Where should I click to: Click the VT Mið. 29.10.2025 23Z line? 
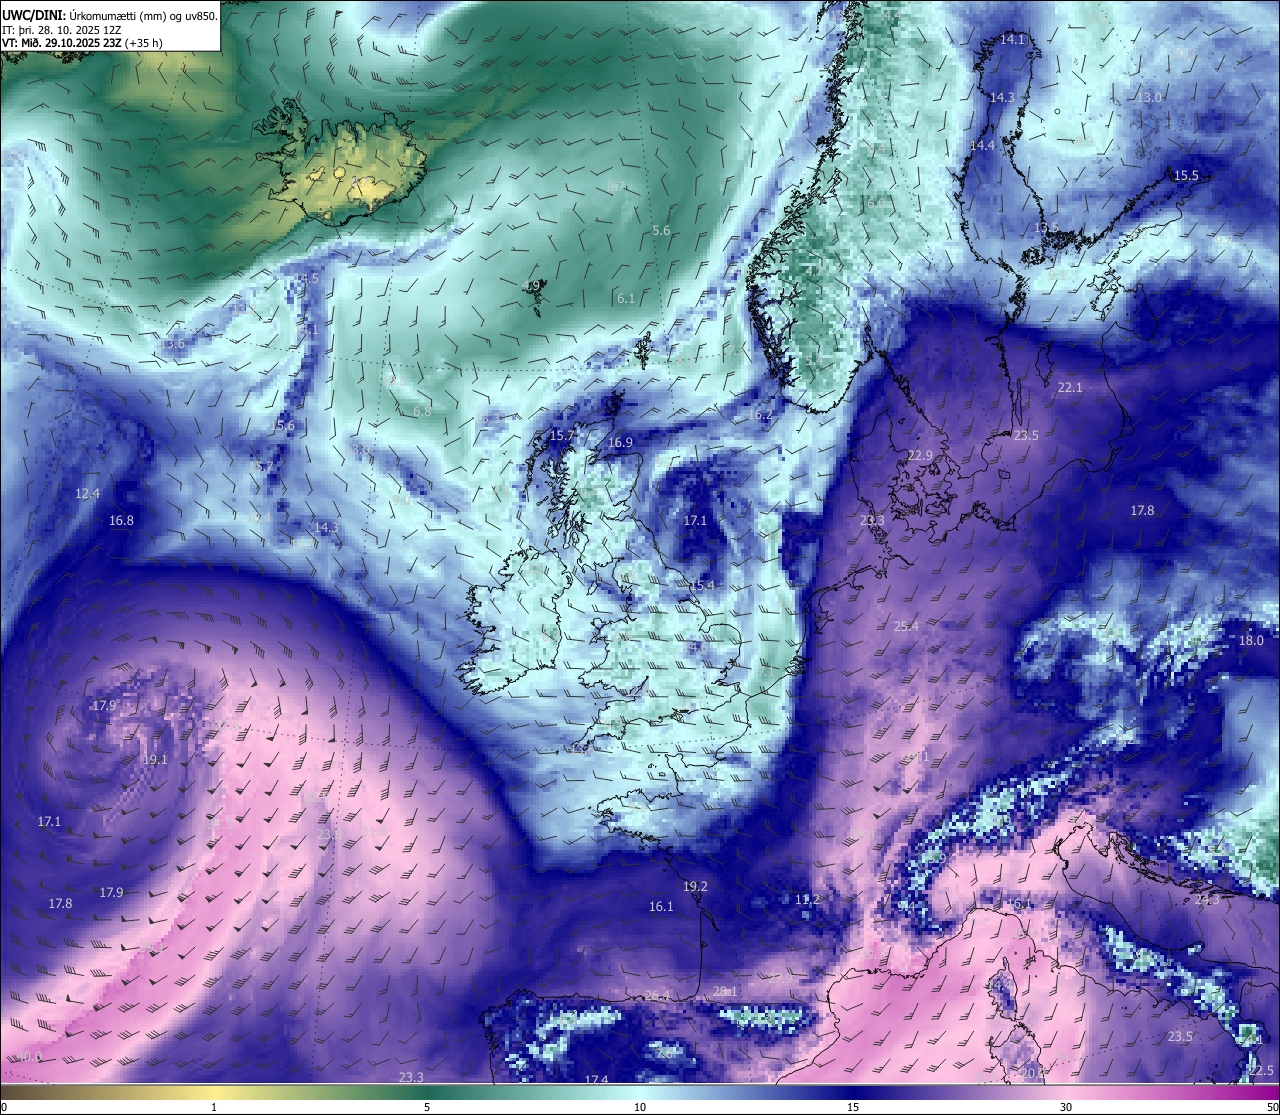point(82,43)
